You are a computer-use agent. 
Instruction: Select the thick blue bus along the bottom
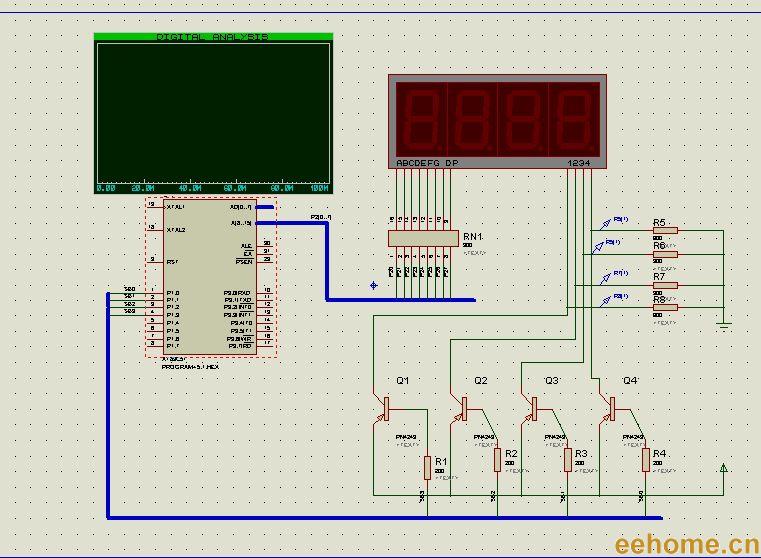pos(385,518)
